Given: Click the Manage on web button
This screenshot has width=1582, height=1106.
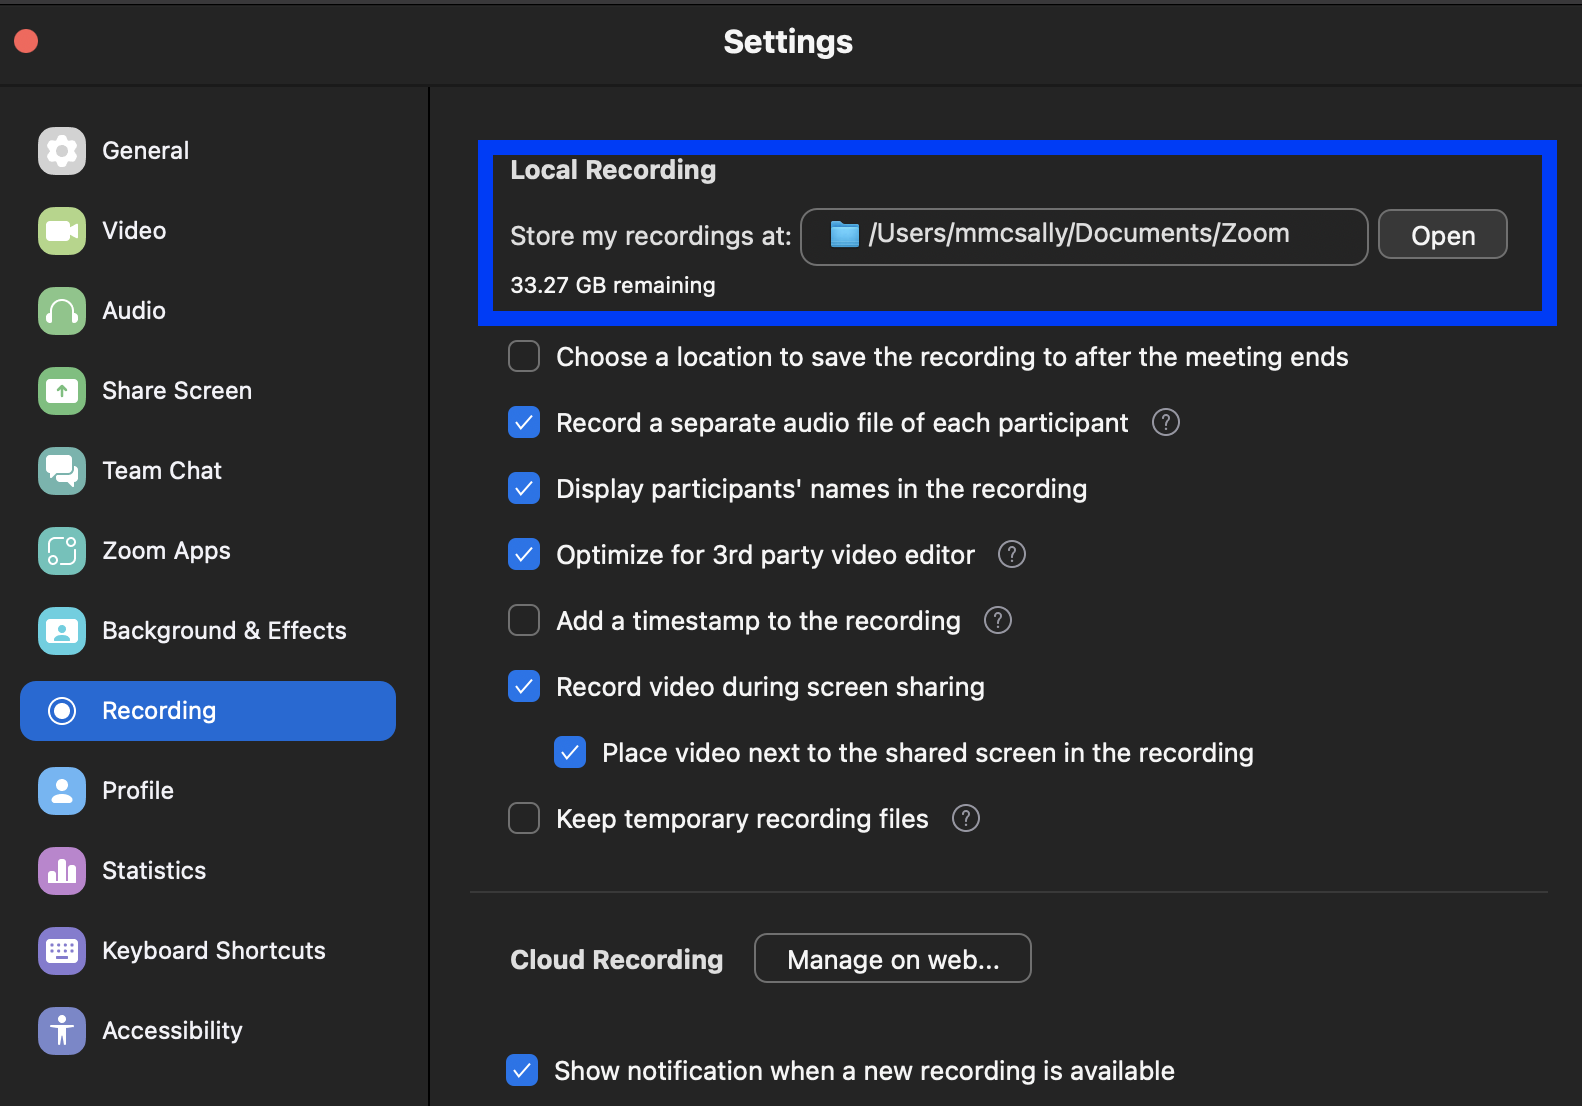Looking at the screenshot, I should (892, 959).
